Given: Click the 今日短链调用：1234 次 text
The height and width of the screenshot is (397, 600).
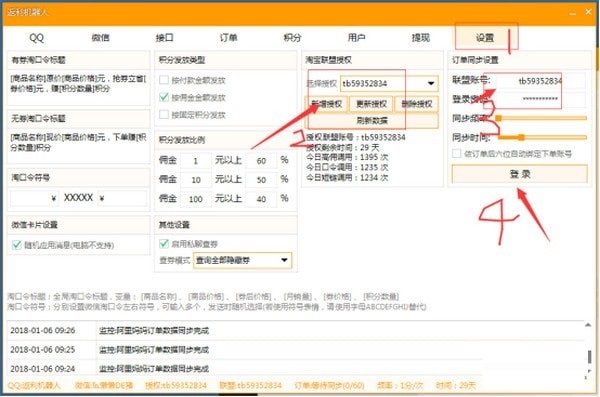Looking at the screenshot, I should [x=347, y=178].
